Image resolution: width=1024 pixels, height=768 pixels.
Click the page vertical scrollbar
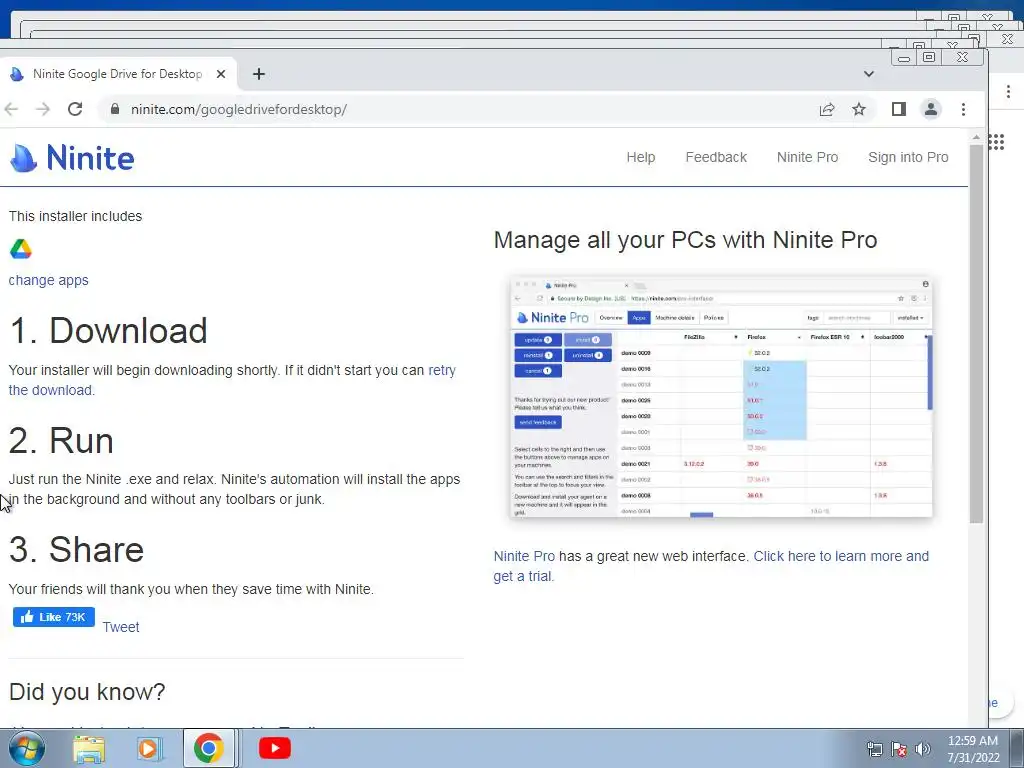point(976,334)
